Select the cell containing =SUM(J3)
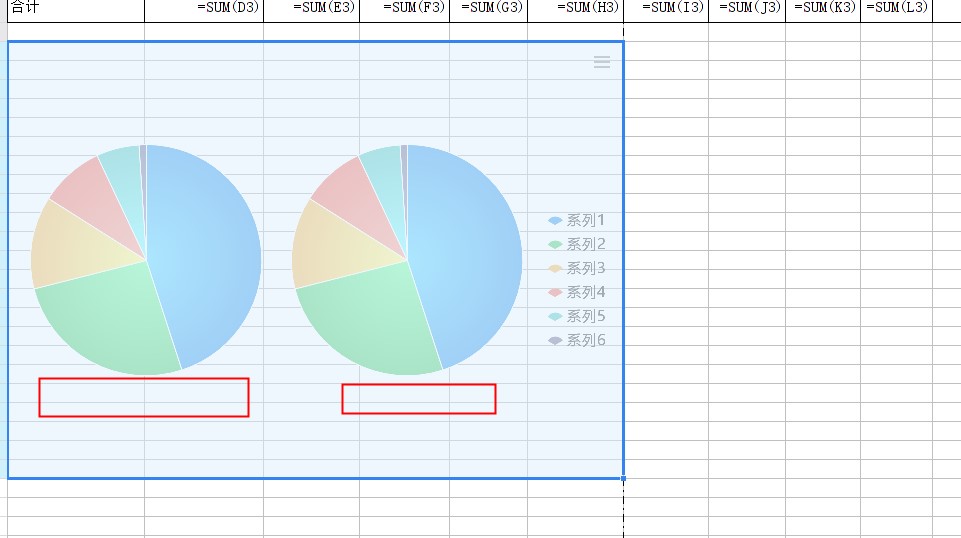The image size is (961, 538). coord(747,11)
